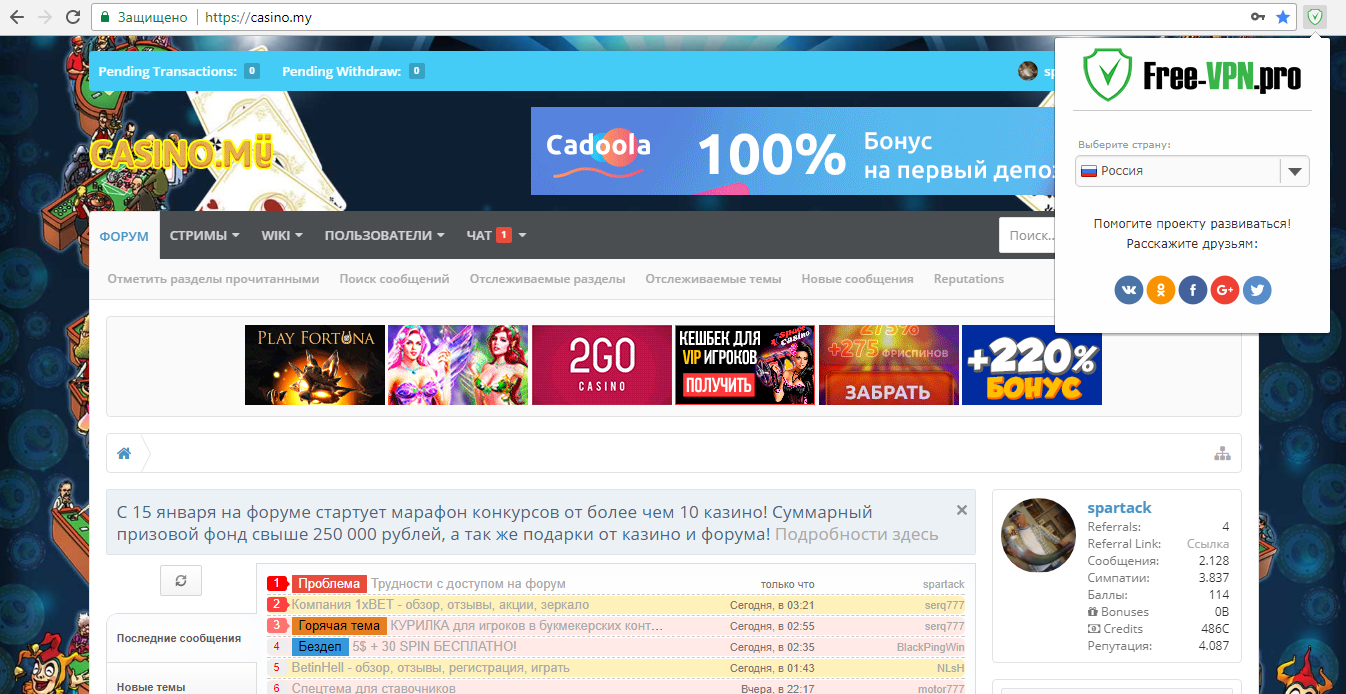This screenshot has width=1346, height=694.
Task: Click the home breadcrumb icon
Action: coord(124,453)
